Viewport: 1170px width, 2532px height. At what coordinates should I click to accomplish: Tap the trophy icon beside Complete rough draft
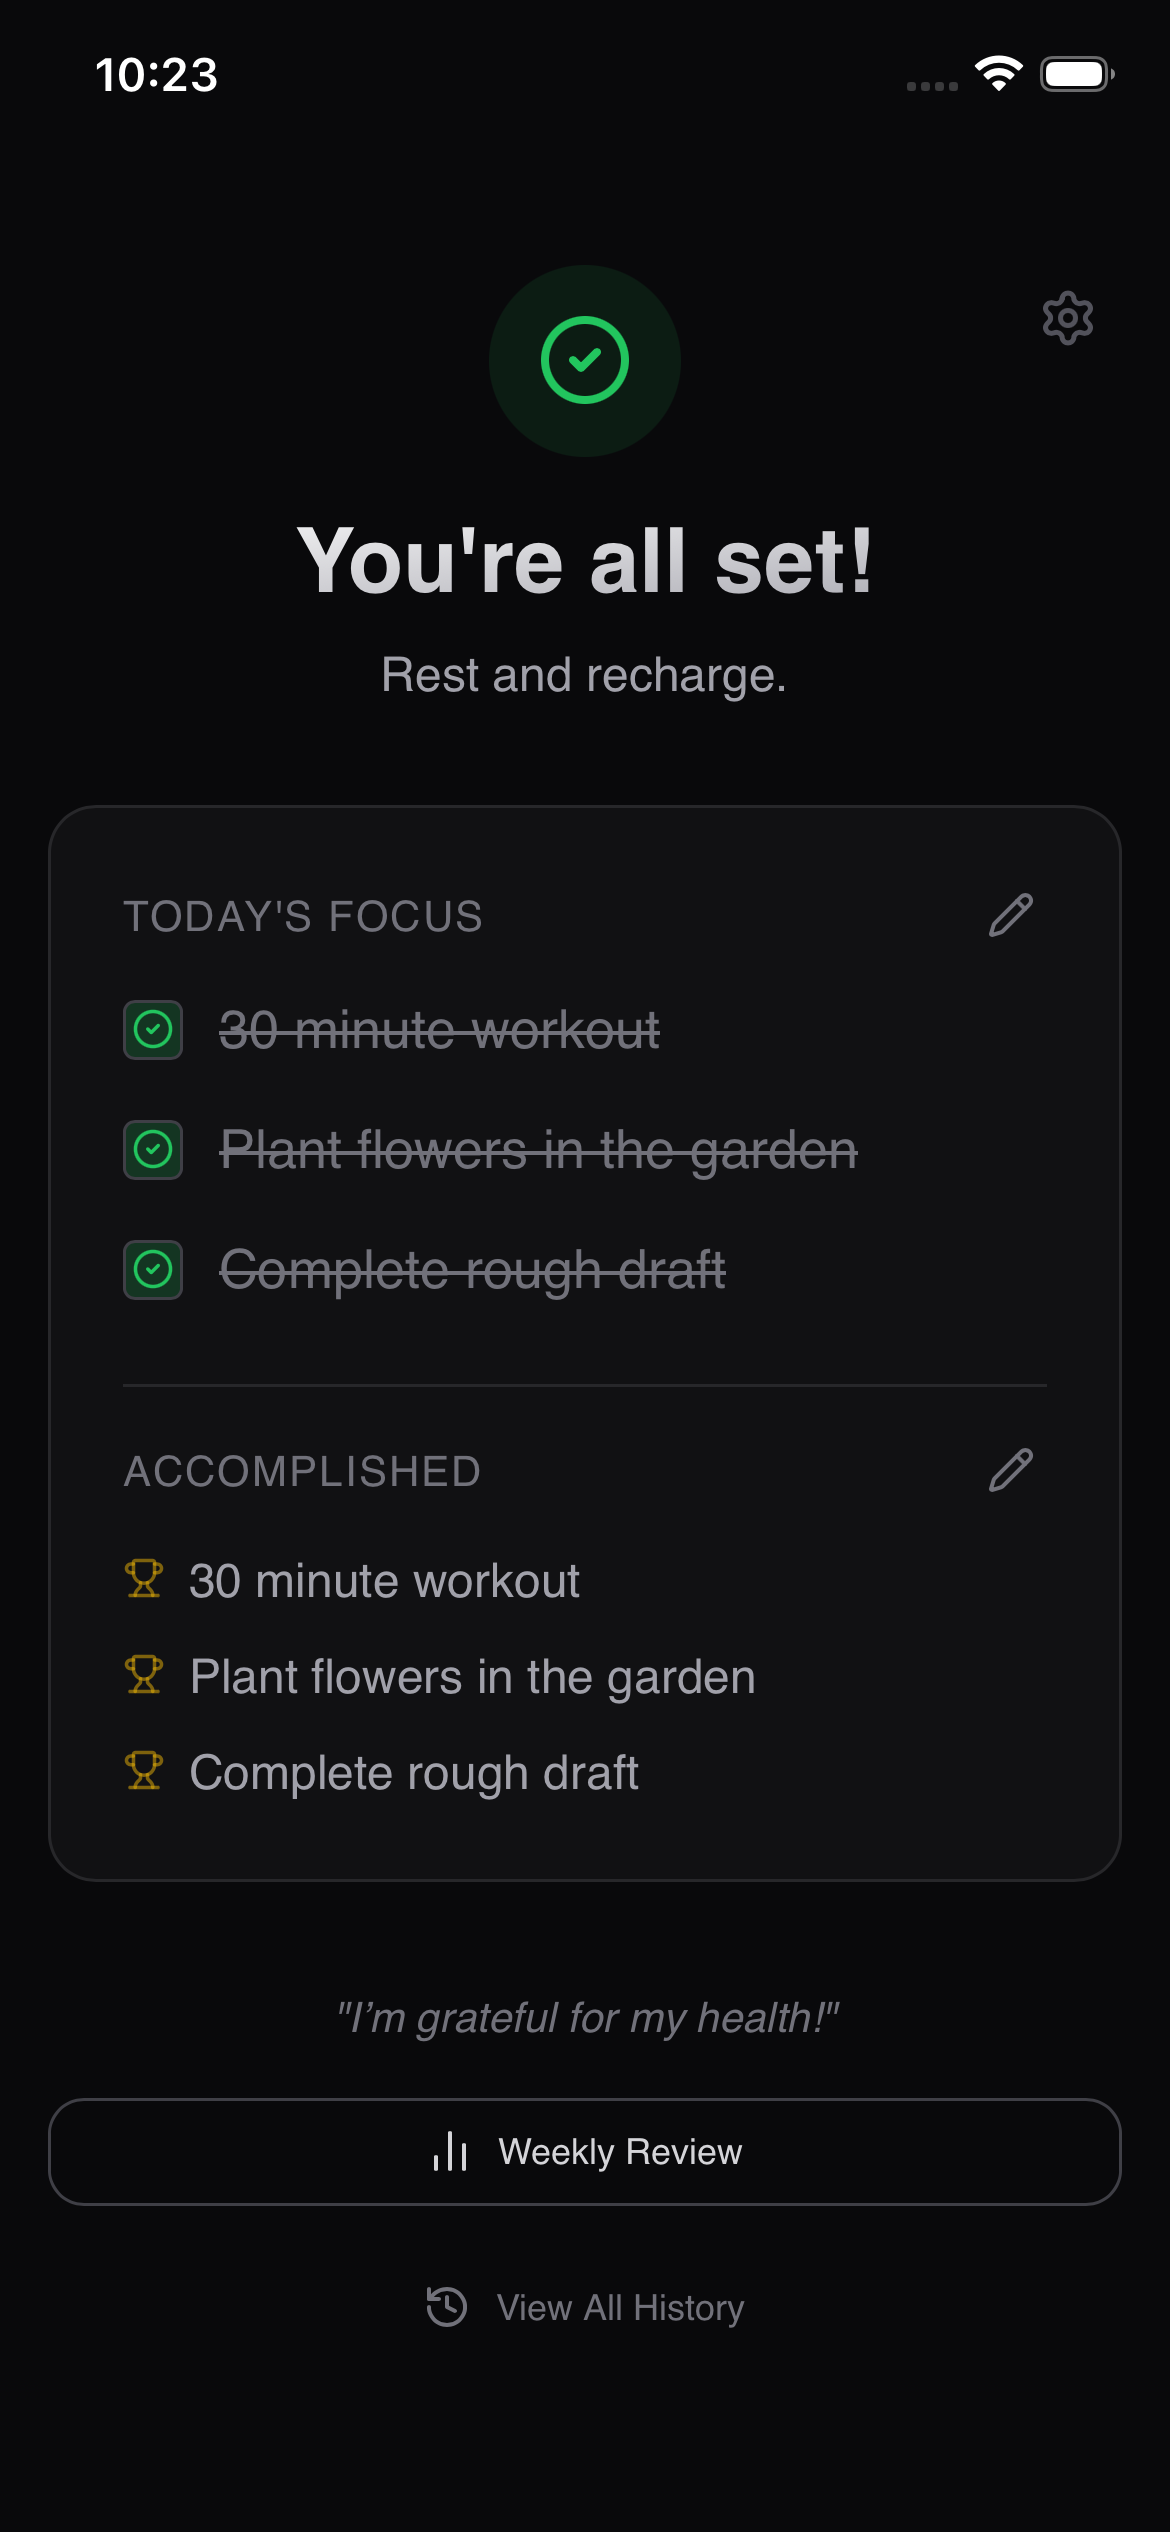[x=143, y=1771]
